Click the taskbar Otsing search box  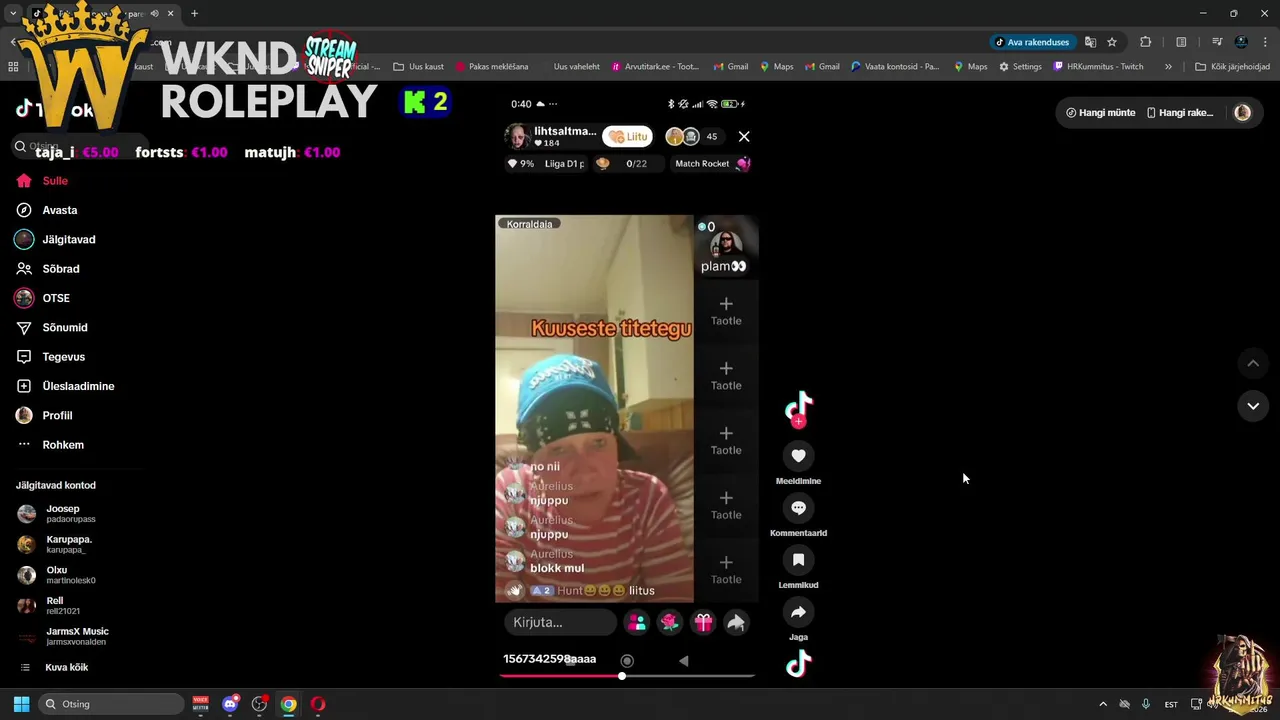tap(112, 704)
